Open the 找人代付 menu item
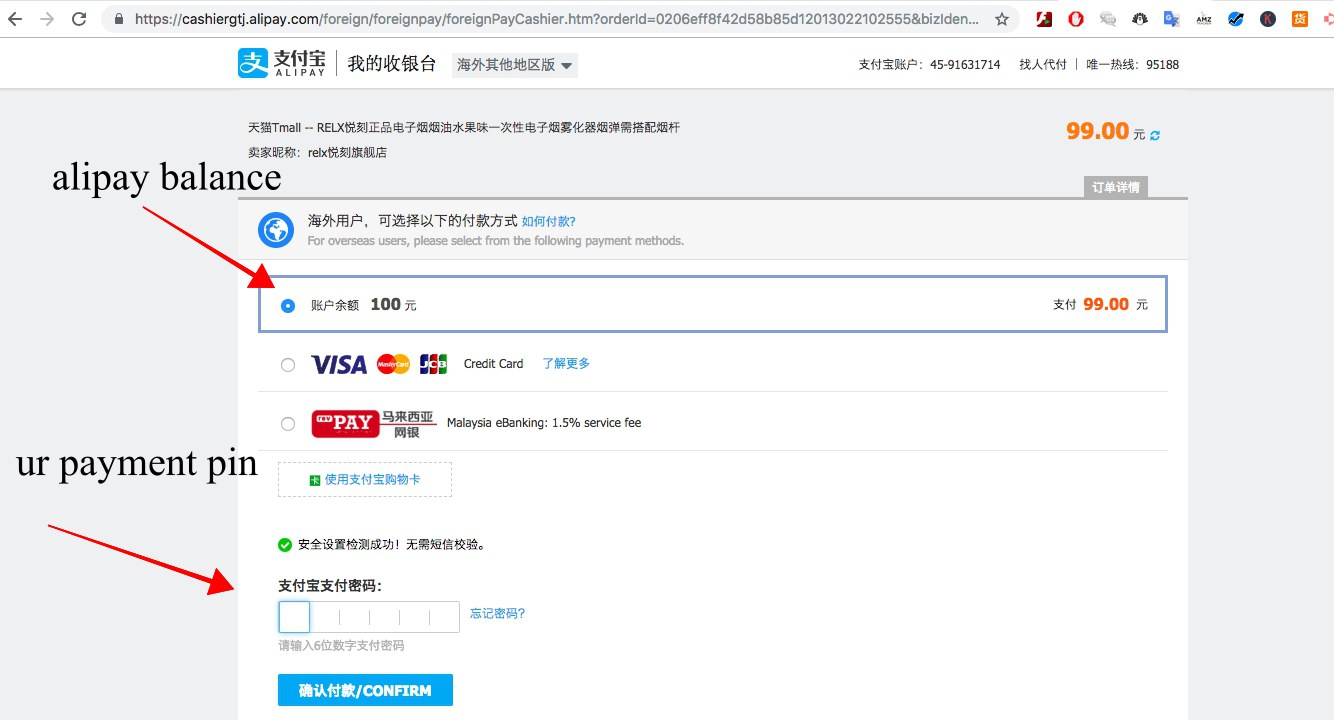The image size is (1334, 720). (1043, 64)
